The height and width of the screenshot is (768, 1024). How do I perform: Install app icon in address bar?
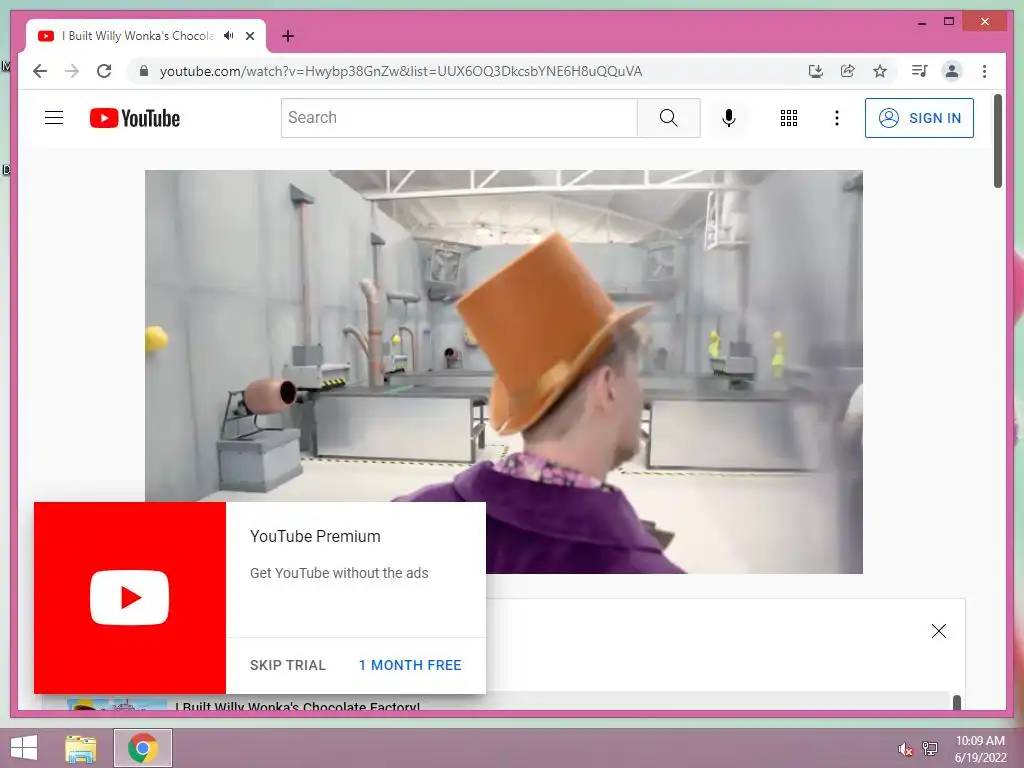[x=816, y=71]
